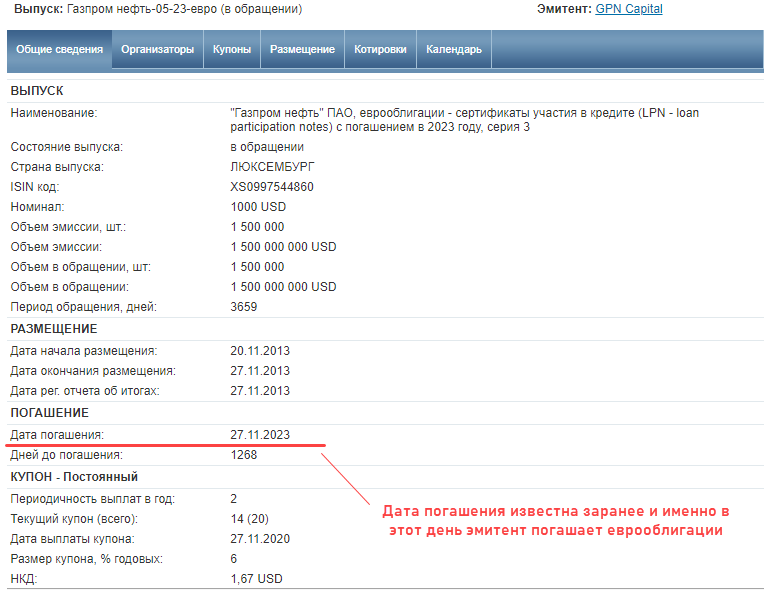Click the bond name description text

pyautogui.click(x=465, y=120)
